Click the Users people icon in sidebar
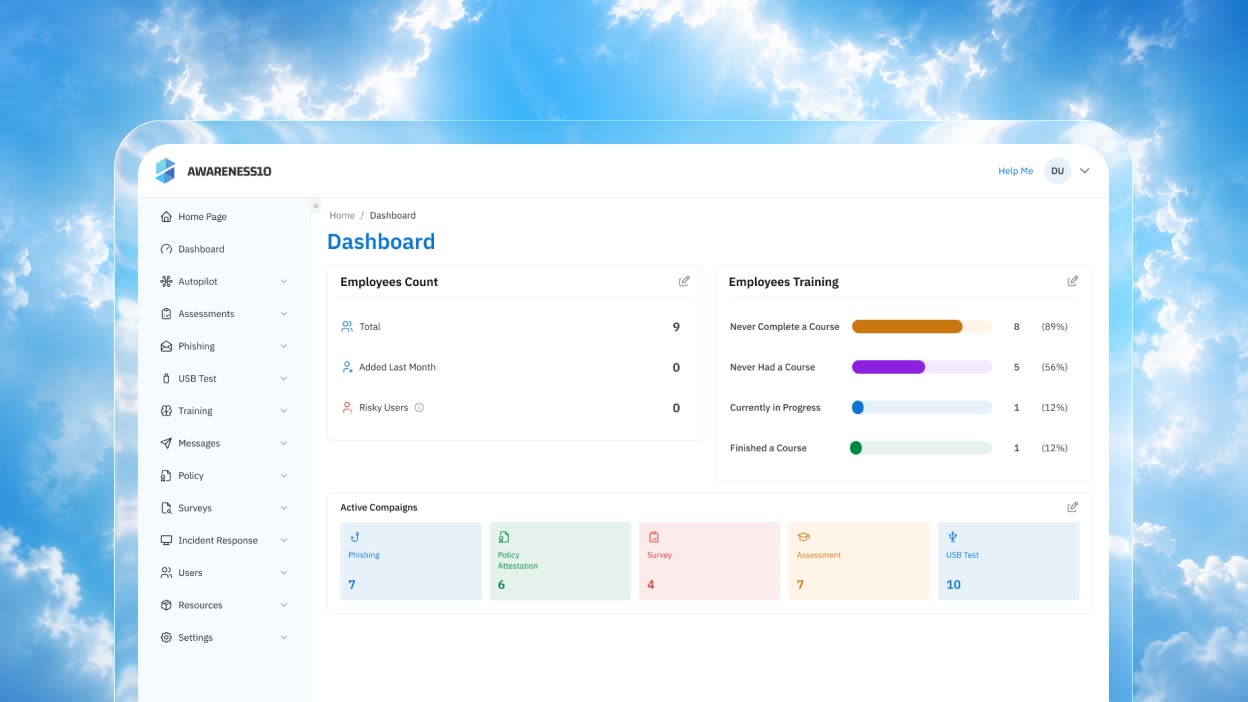Viewport: 1248px width, 702px height. 166,573
